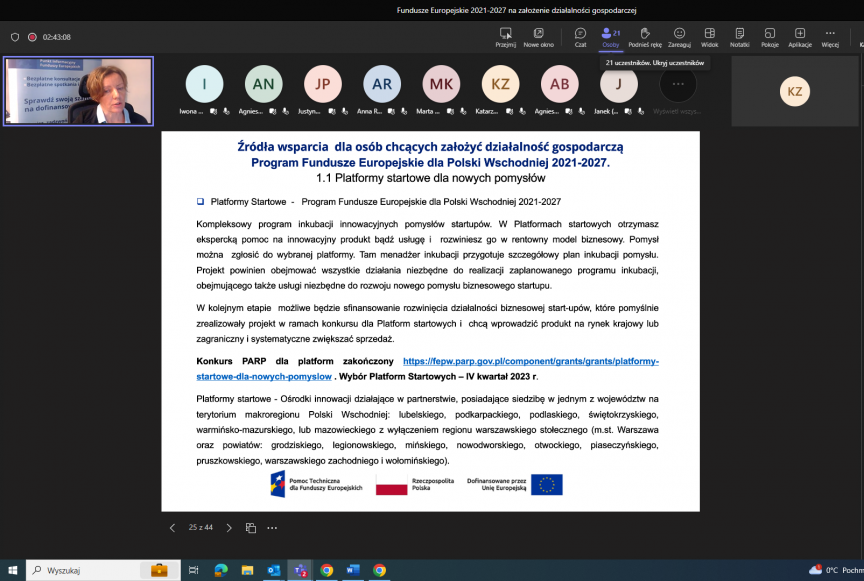The image size is (864, 581).
Task: Open File Explorer from taskbar
Action: (247, 571)
